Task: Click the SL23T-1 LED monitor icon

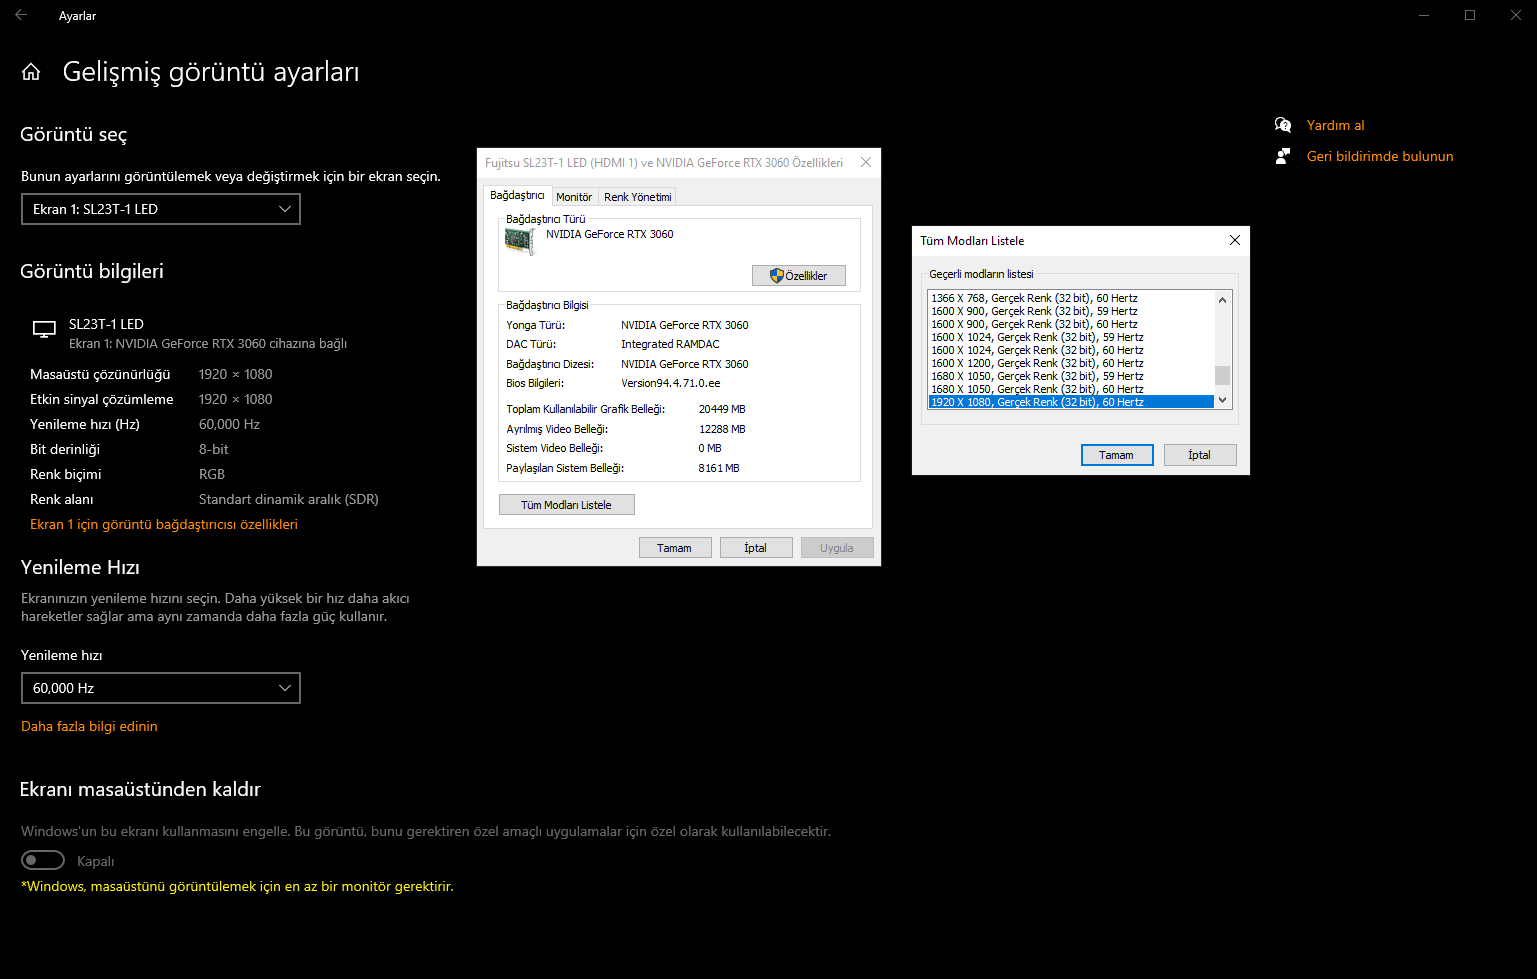Action: (x=44, y=329)
